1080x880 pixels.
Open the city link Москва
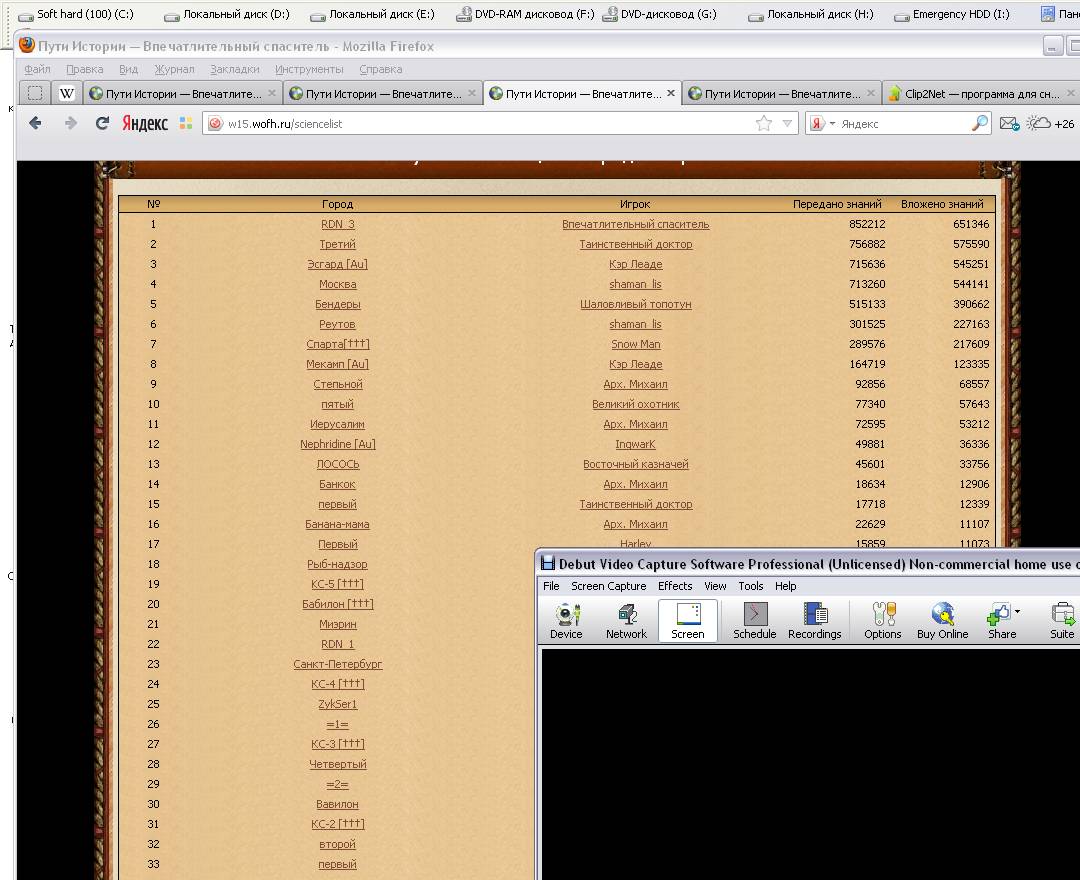(338, 284)
